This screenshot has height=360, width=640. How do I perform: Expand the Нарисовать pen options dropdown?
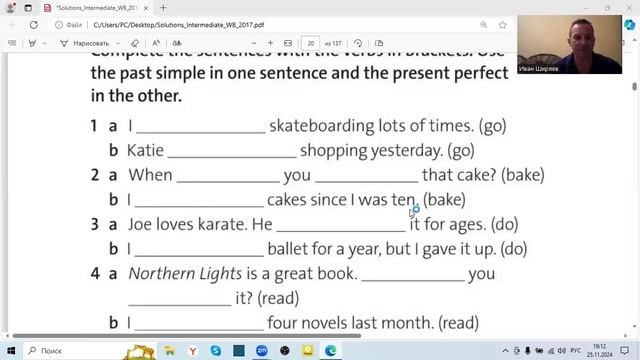(118, 43)
